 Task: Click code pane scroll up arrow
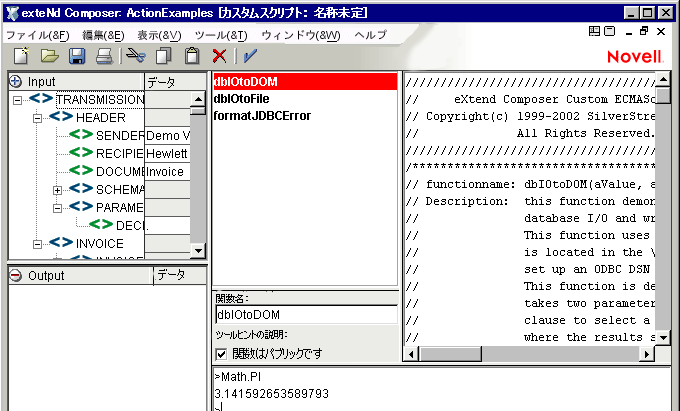click(663, 80)
